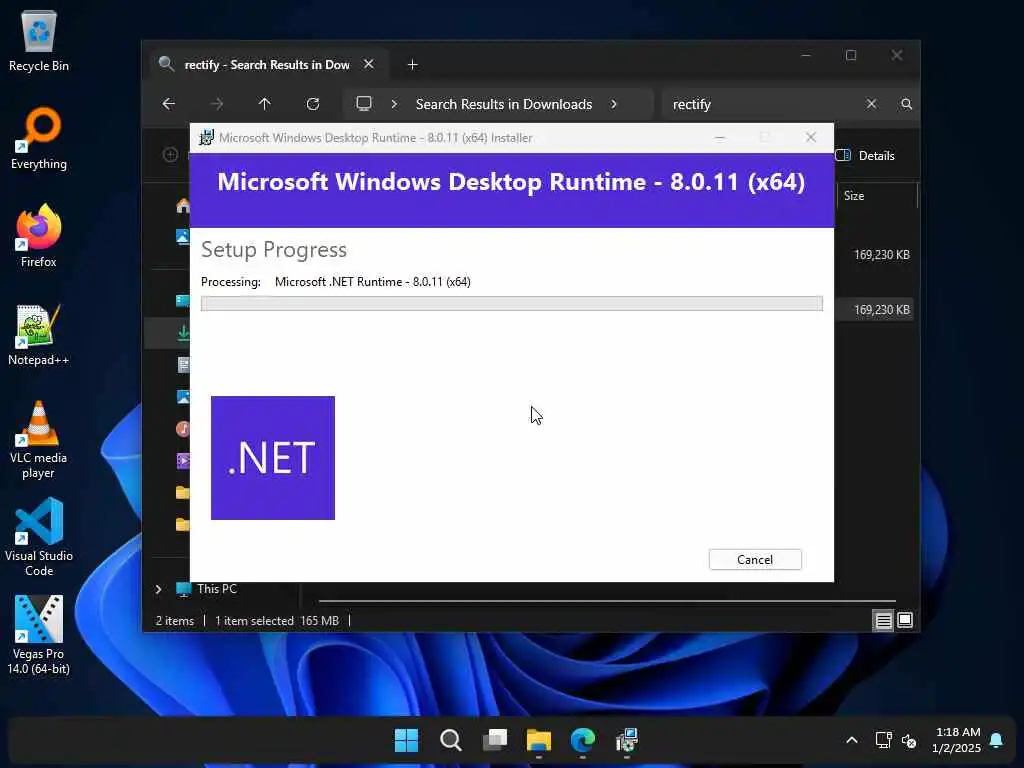Open the Recycle Bin desktop icon

click(x=39, y=40)
